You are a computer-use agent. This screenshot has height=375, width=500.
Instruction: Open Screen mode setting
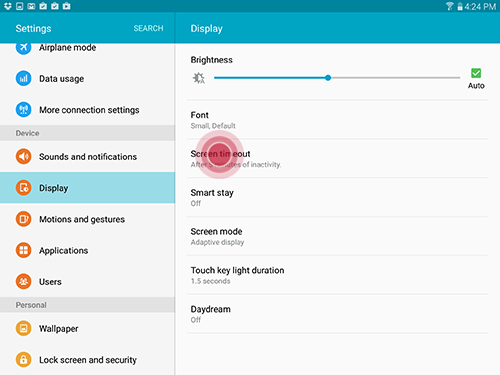(x=338, y=236)
